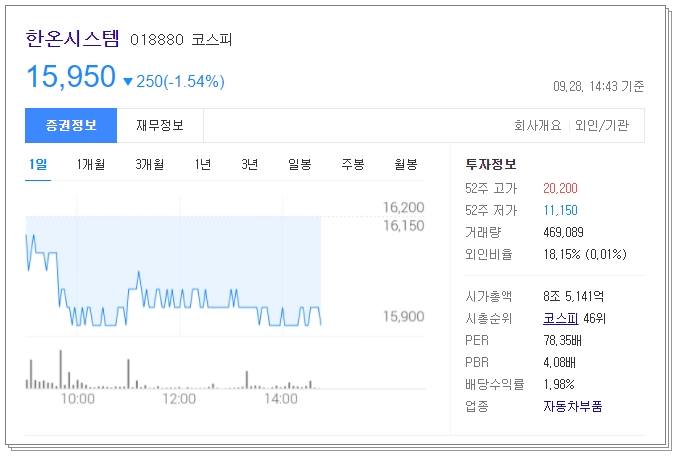Click the current price 15,950
The width and height of the screenshot is (677, 456).
click(x=71, y=77)
